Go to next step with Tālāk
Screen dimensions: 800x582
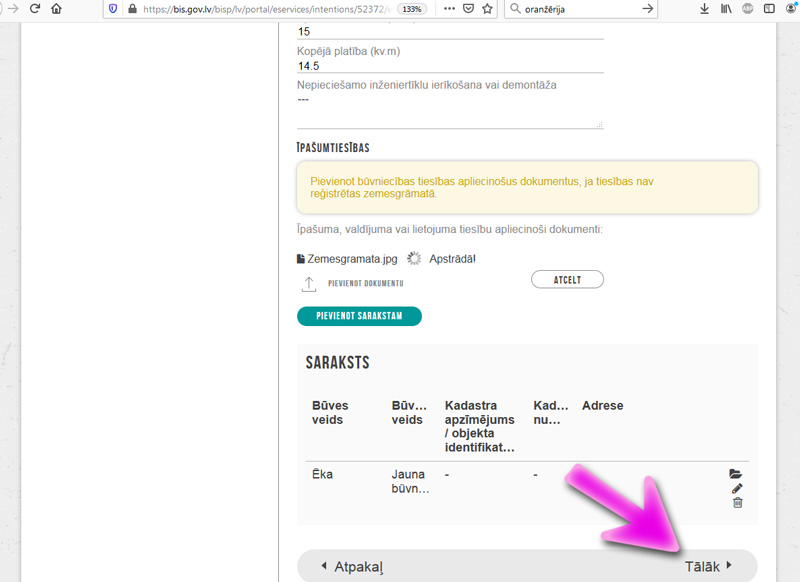coord(708,566)
